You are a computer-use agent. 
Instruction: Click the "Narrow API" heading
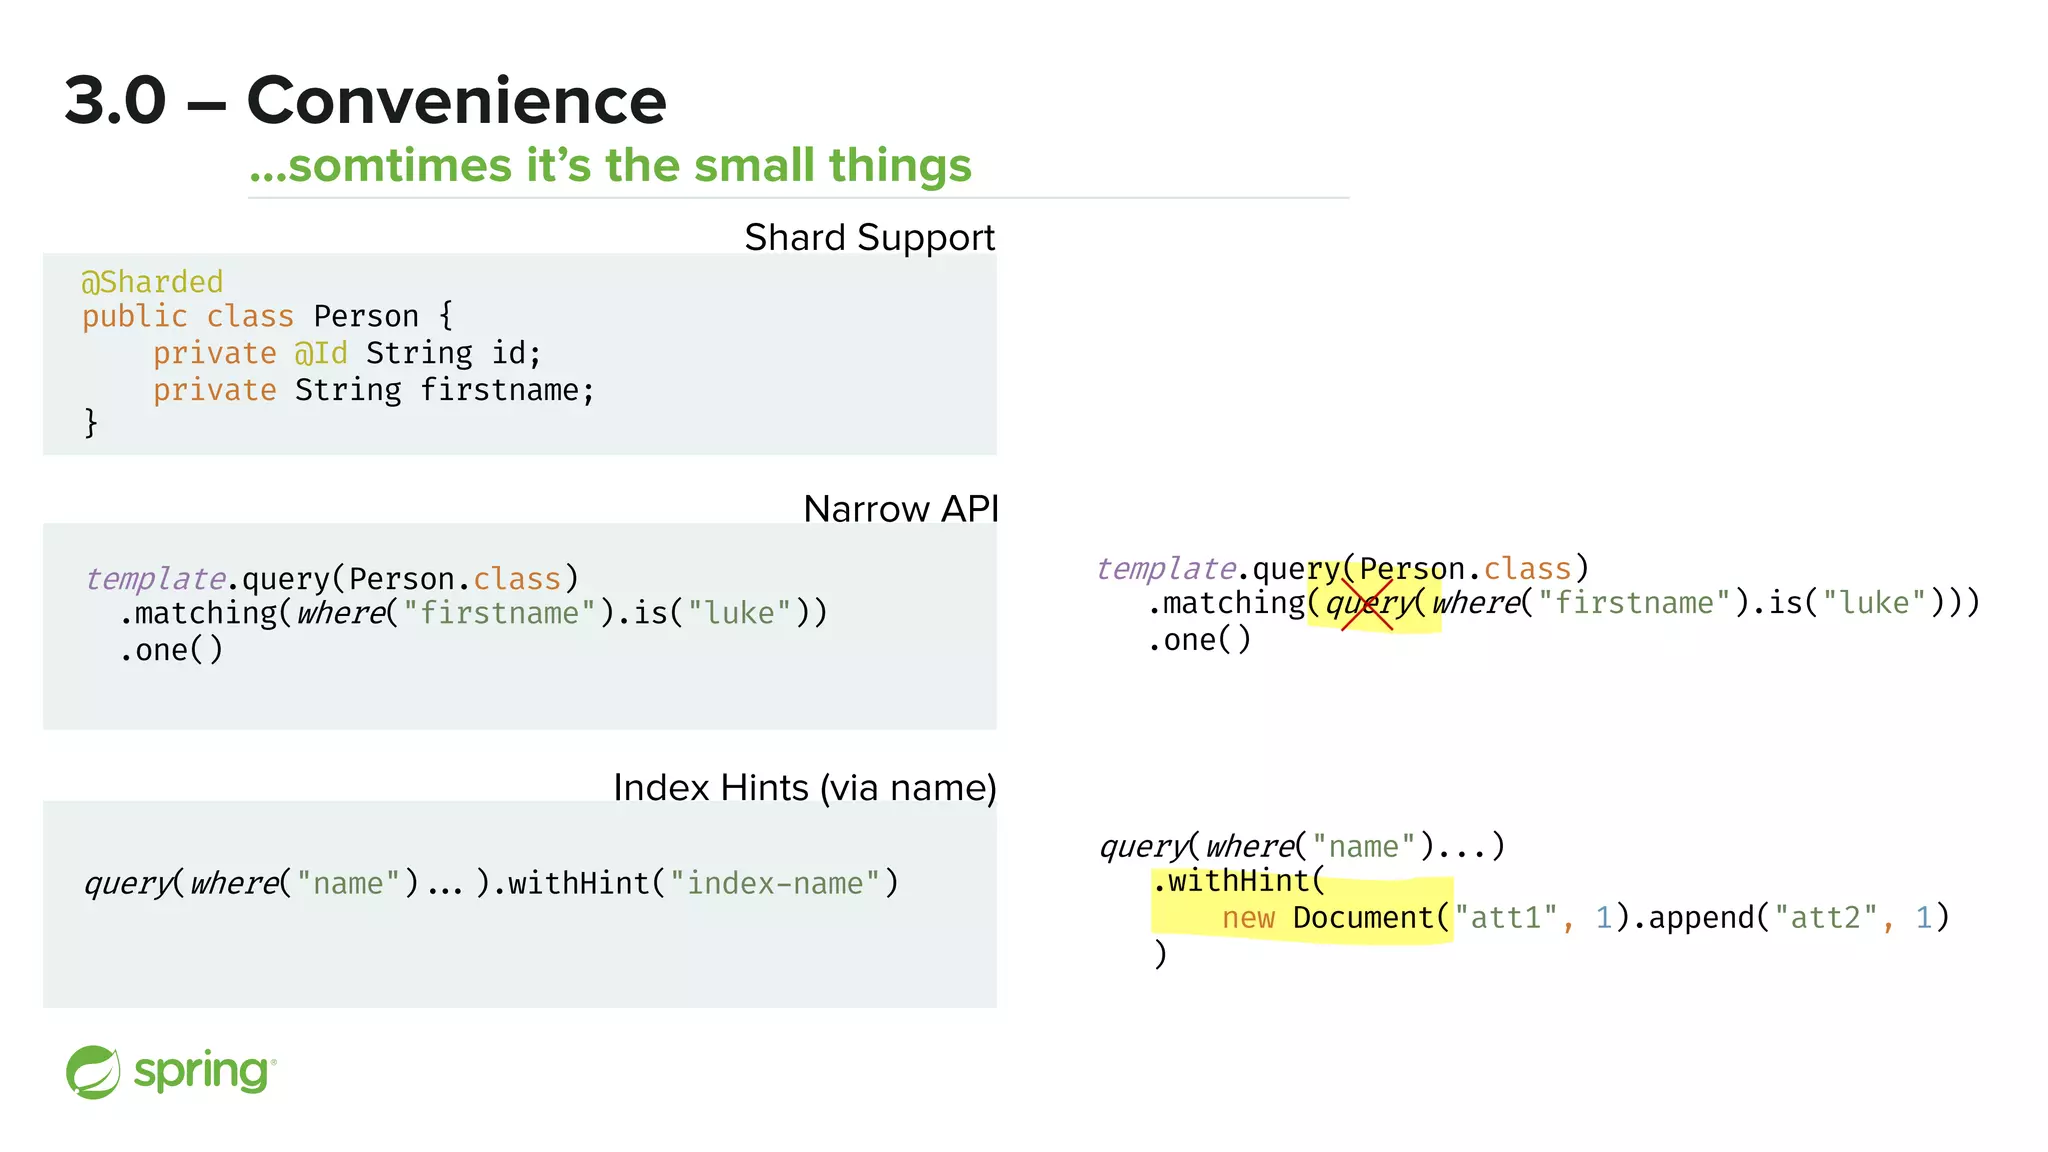(901, 509)
